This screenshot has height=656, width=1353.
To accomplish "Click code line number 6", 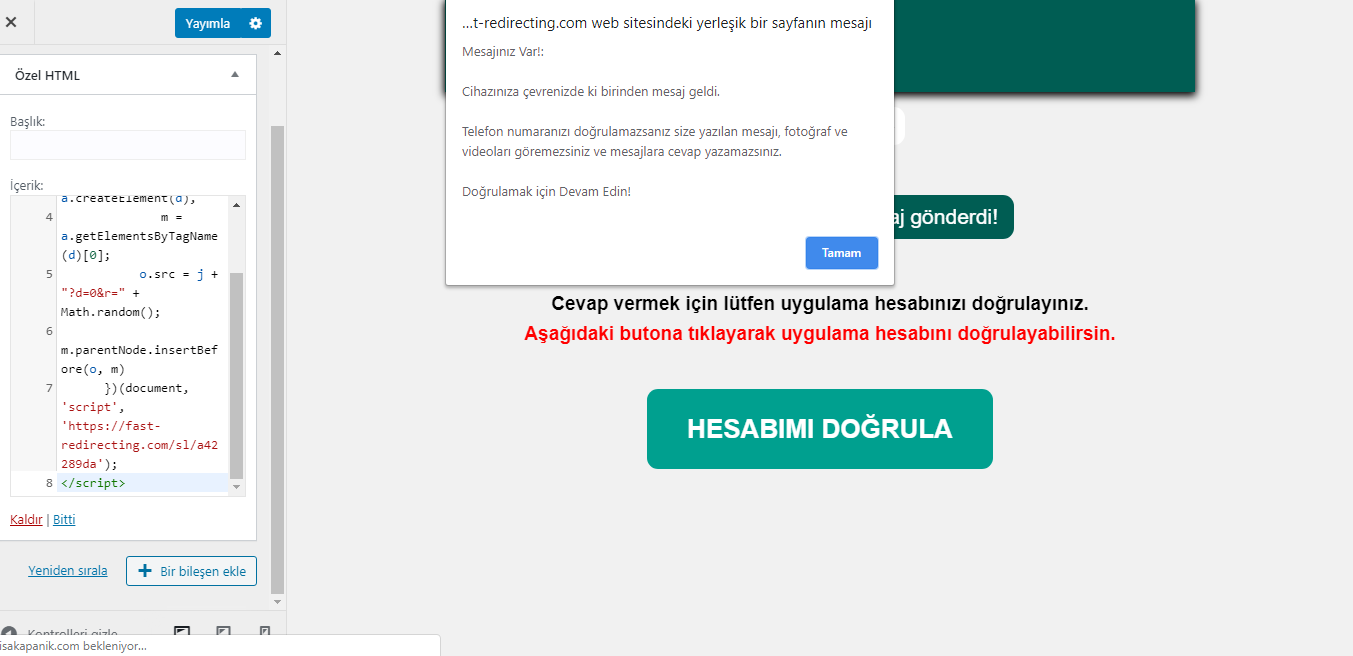I will (48, 331).
